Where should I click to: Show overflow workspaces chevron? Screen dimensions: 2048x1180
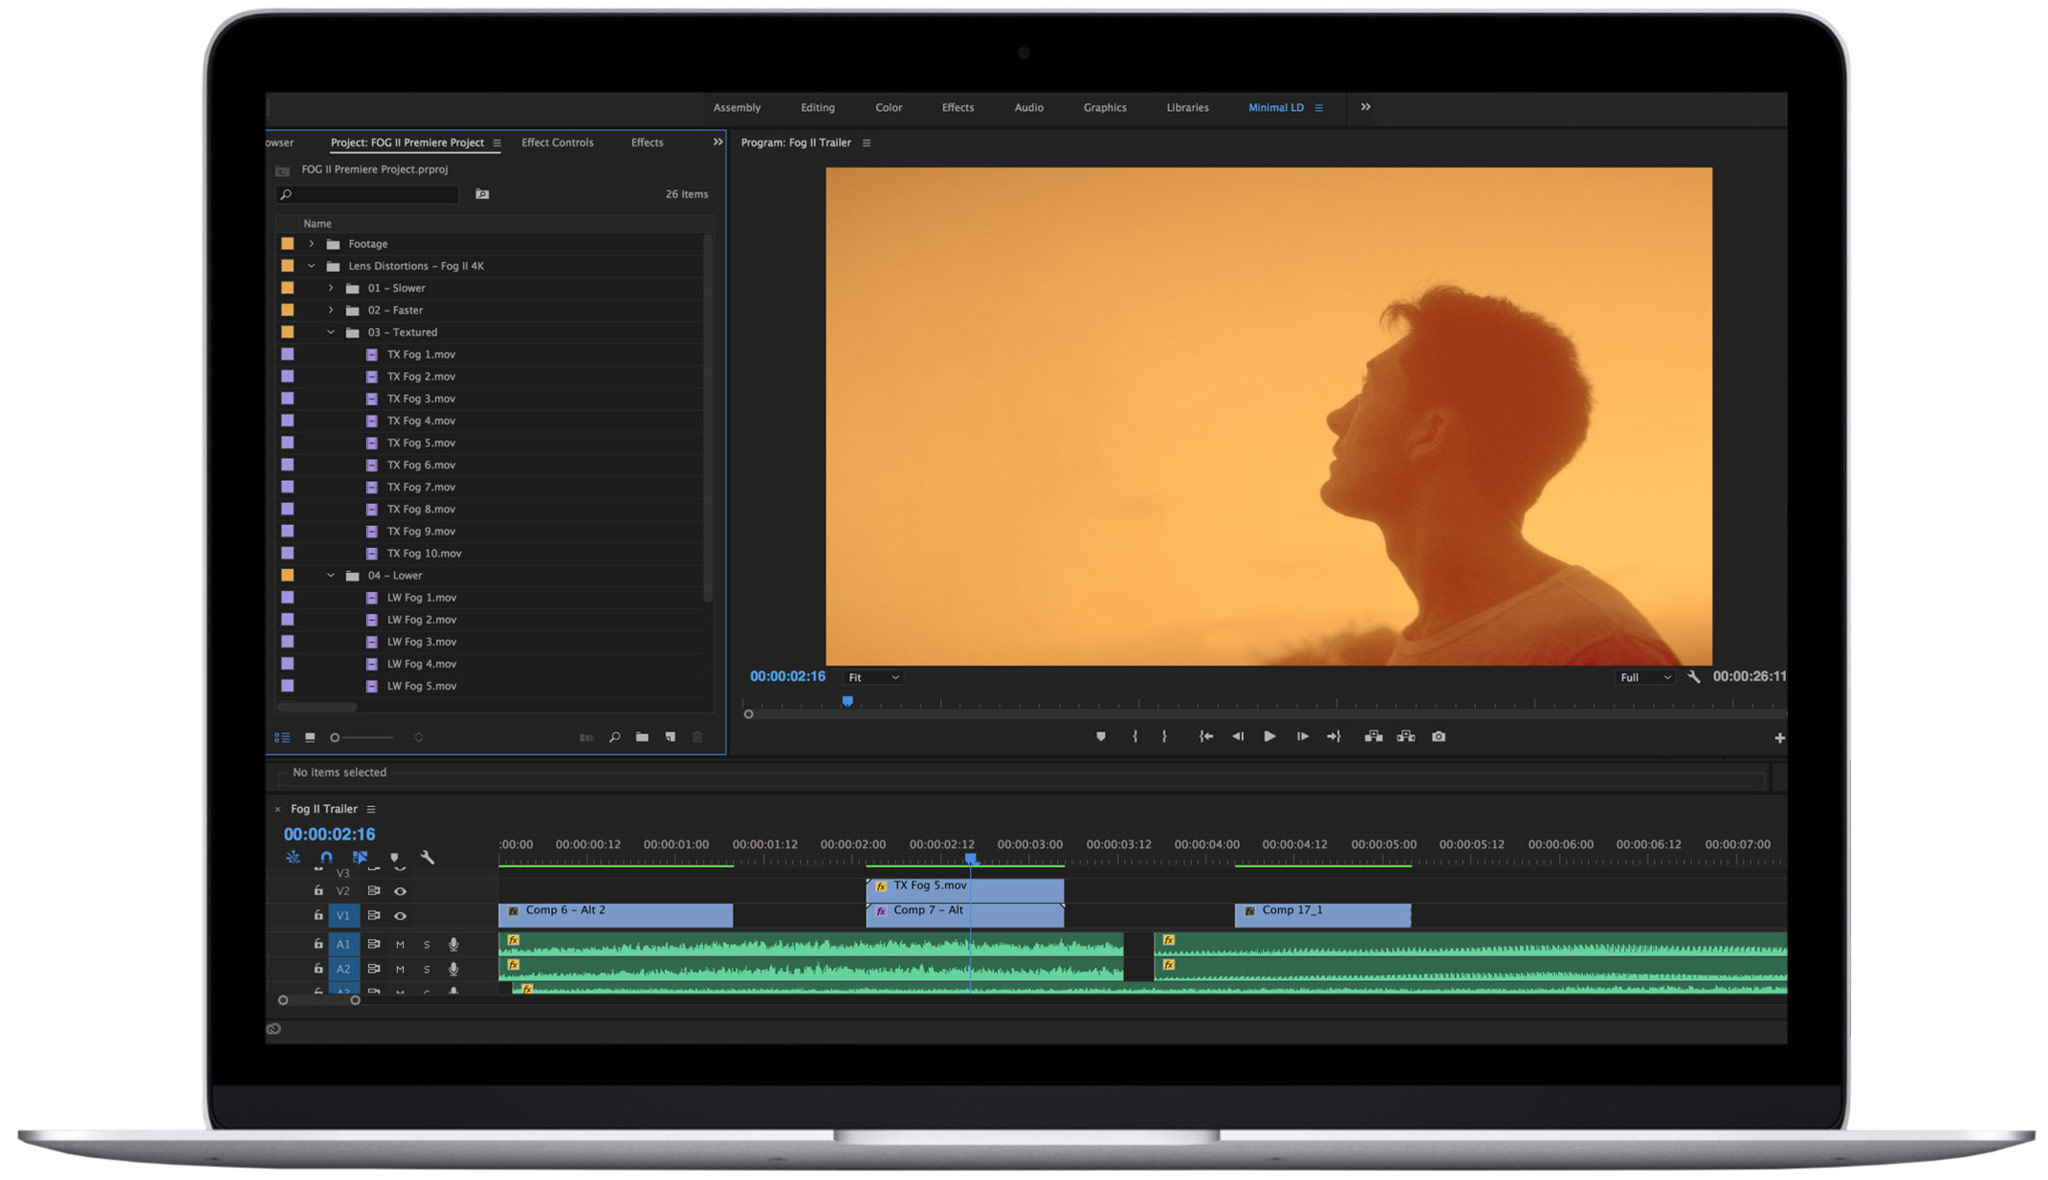point(1366,107)
